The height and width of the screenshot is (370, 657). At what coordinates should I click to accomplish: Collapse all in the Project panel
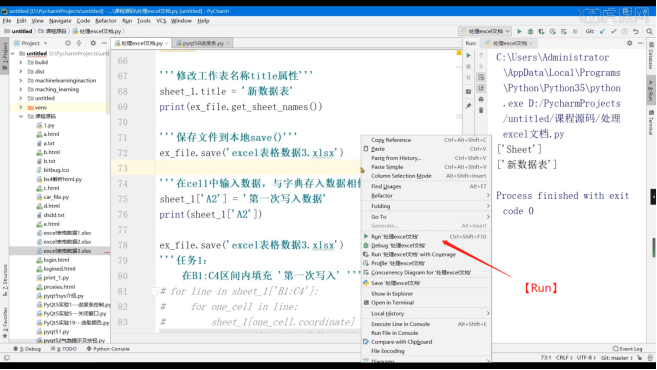coord(79,43)
